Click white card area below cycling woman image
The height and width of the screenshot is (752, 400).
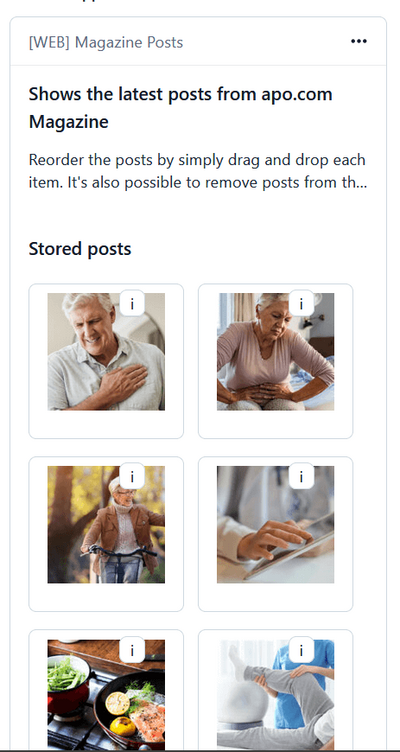(106, 597)
